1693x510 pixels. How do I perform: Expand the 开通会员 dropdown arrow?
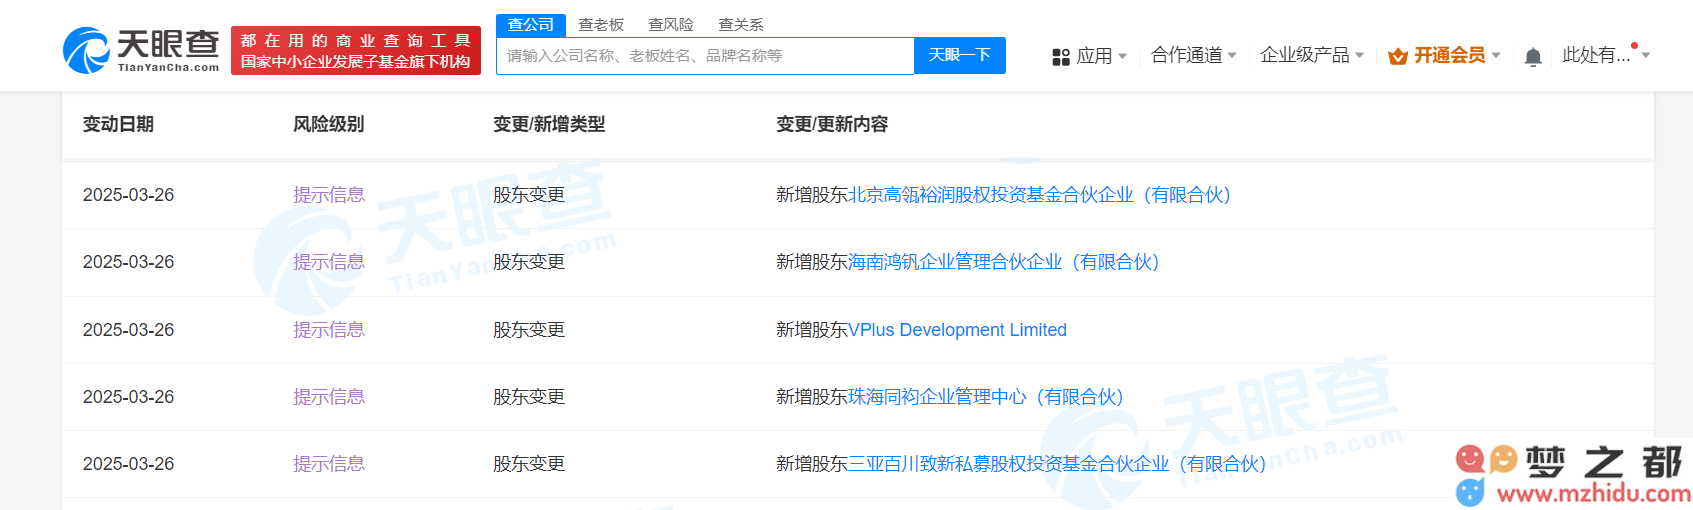[x=1496, y=55]
